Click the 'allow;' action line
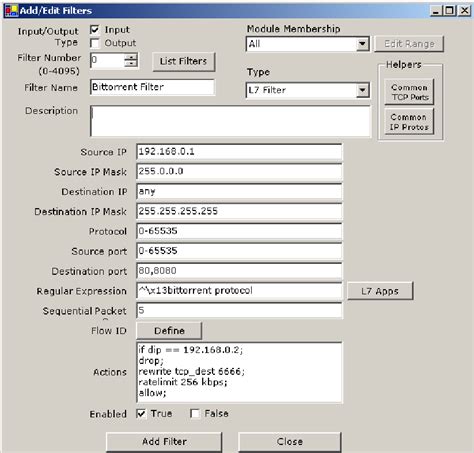 click(x=152, y=393)
